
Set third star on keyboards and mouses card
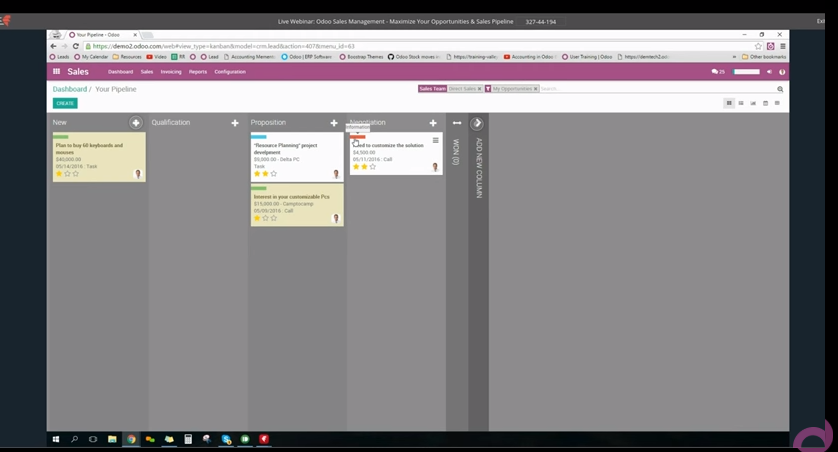pos(76,174)
